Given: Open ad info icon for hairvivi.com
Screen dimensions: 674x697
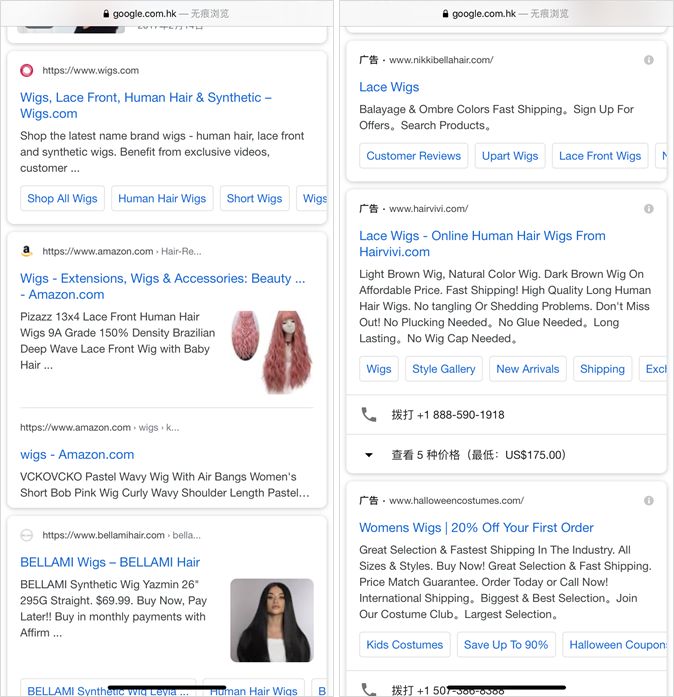Looking at the screenshot, I should (649, 208).
